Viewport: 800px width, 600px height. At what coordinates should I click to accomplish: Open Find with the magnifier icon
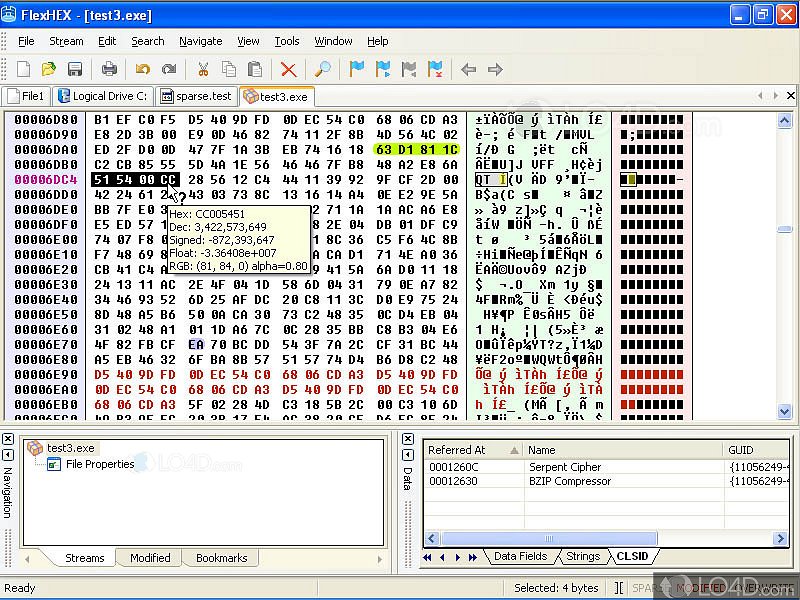tap(322, 69)
